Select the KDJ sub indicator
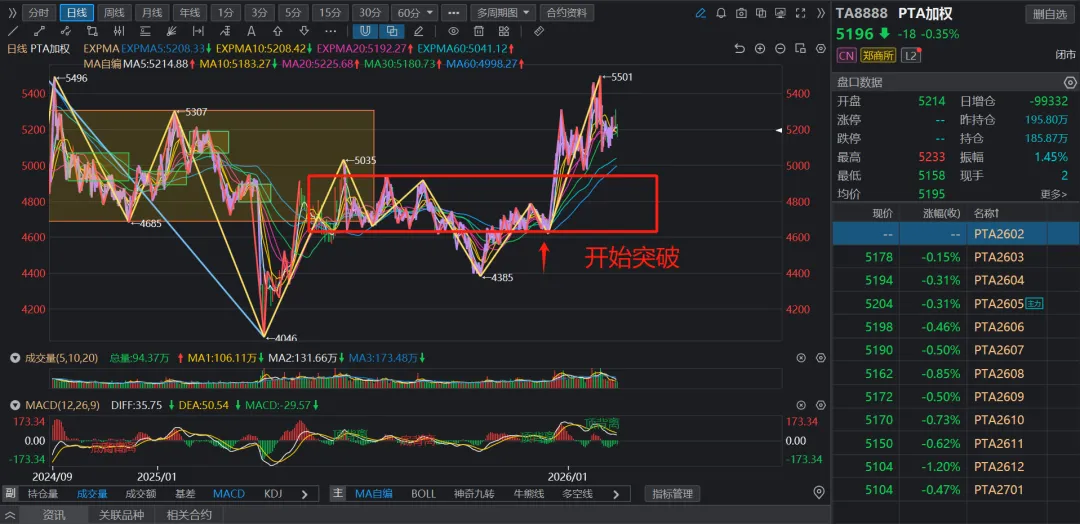The width and height of the screenshot is (1080, 524). pos(273,494)
